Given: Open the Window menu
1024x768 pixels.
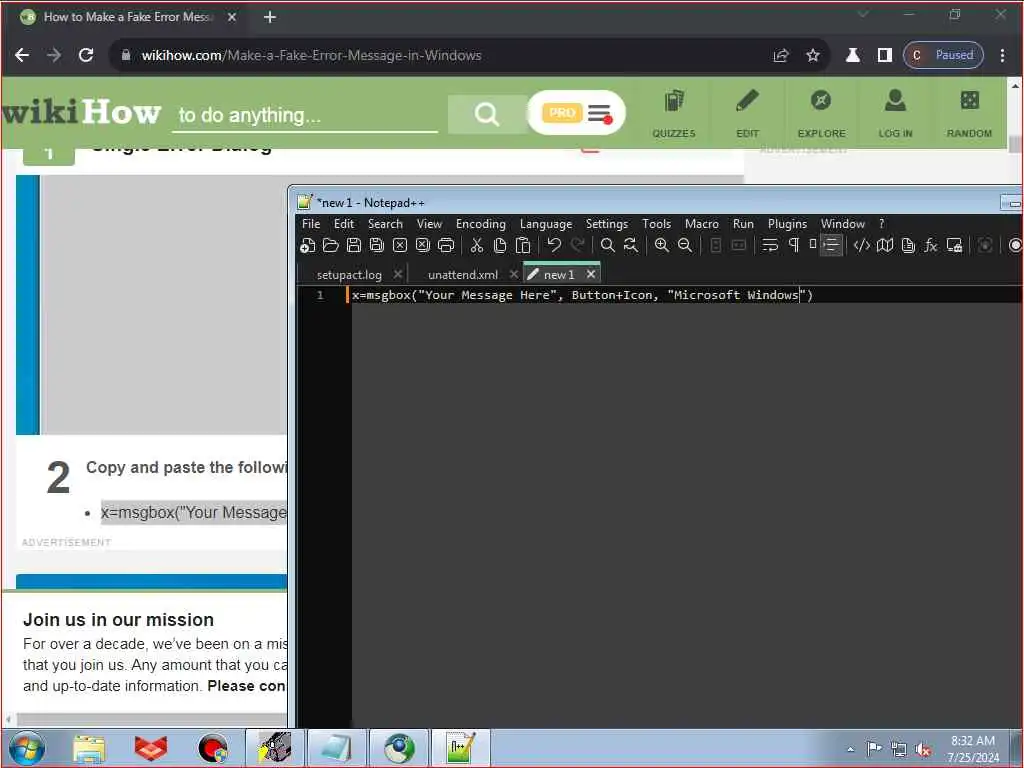Looking at the screenshot, I should coord(843,224).
